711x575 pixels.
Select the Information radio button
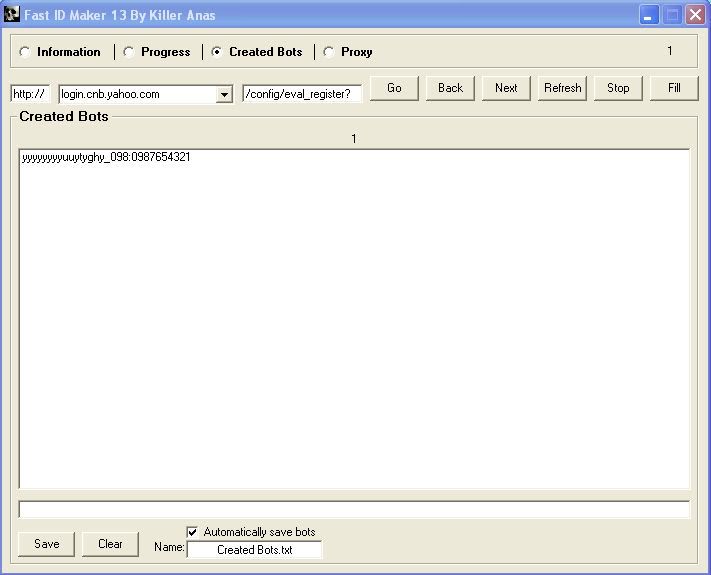point(25,52)
